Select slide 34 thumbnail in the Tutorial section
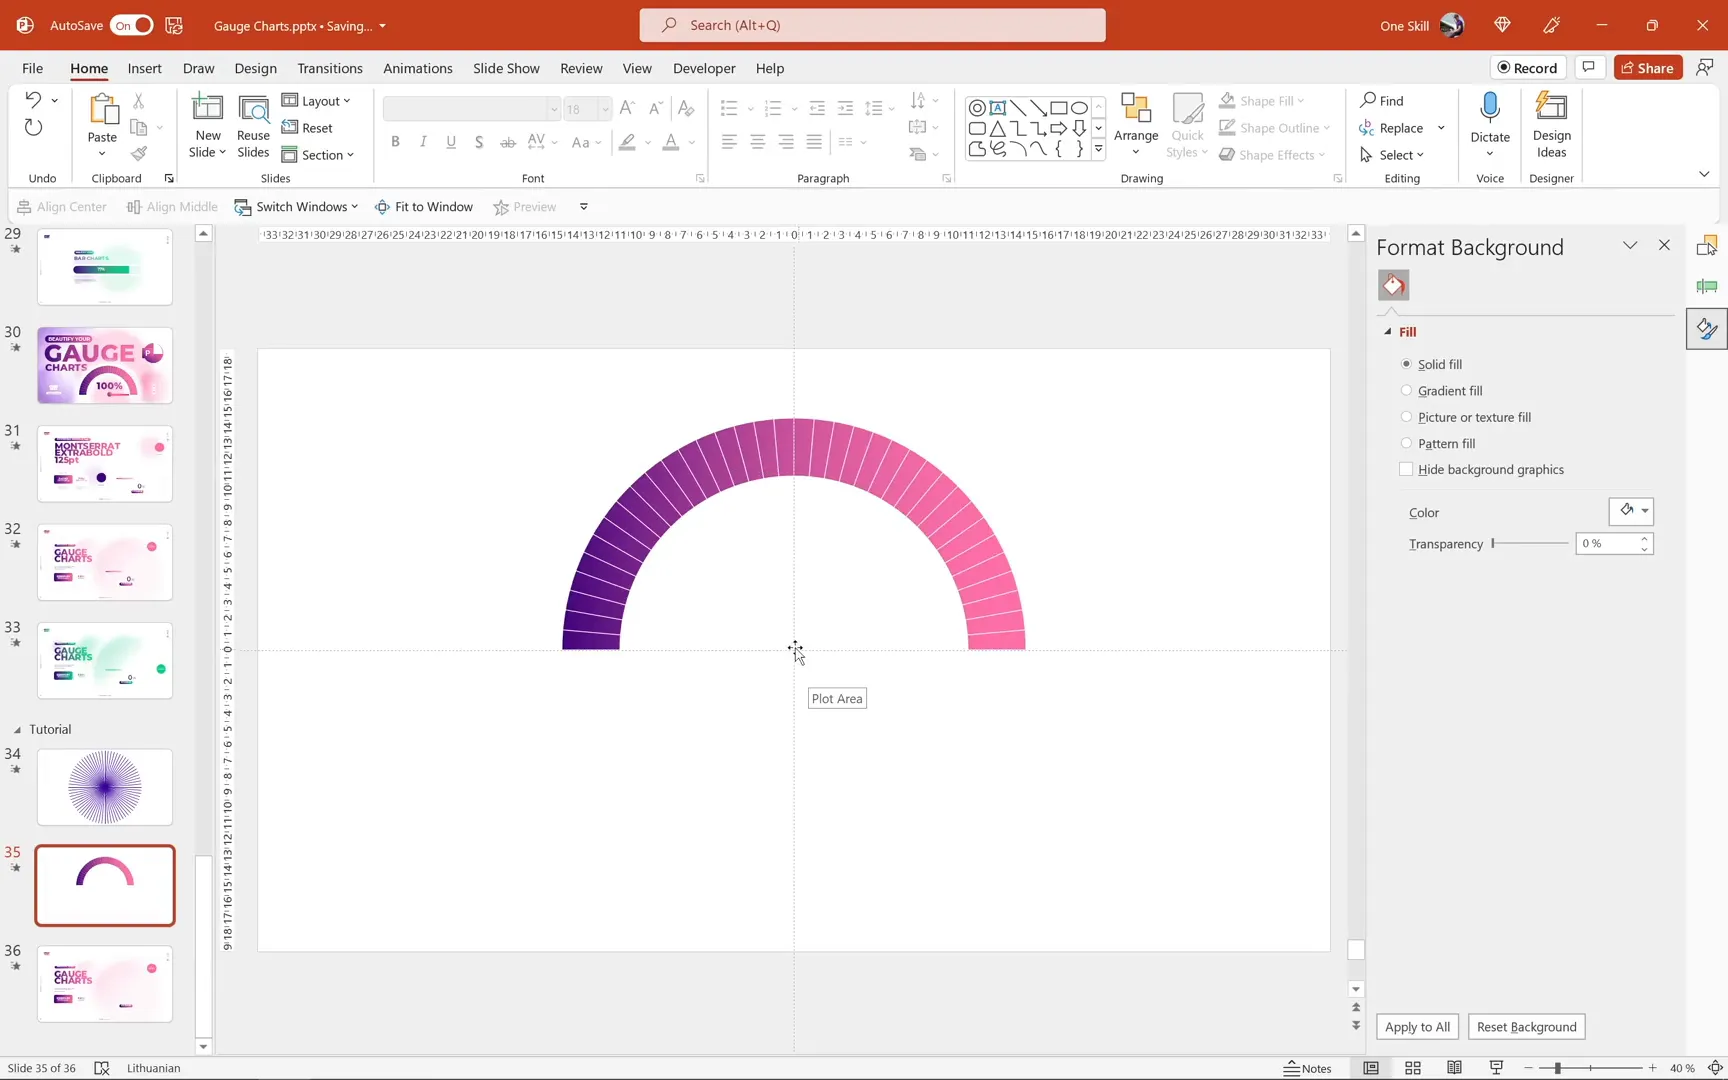 point(104,787)
